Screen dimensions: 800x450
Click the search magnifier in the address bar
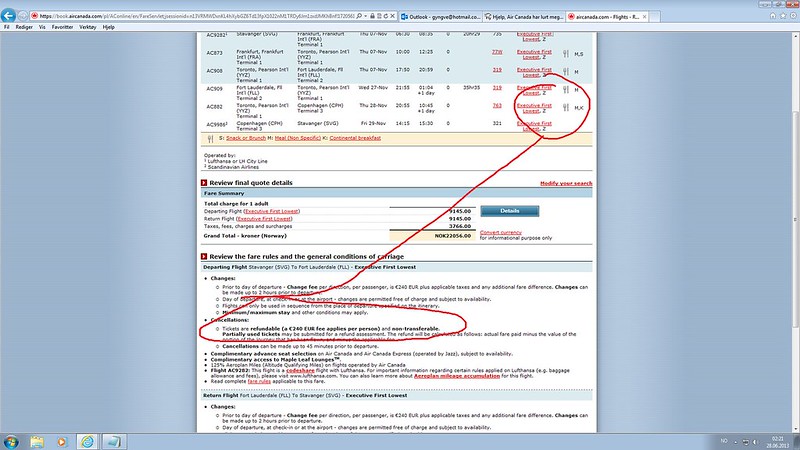[359, 16]
